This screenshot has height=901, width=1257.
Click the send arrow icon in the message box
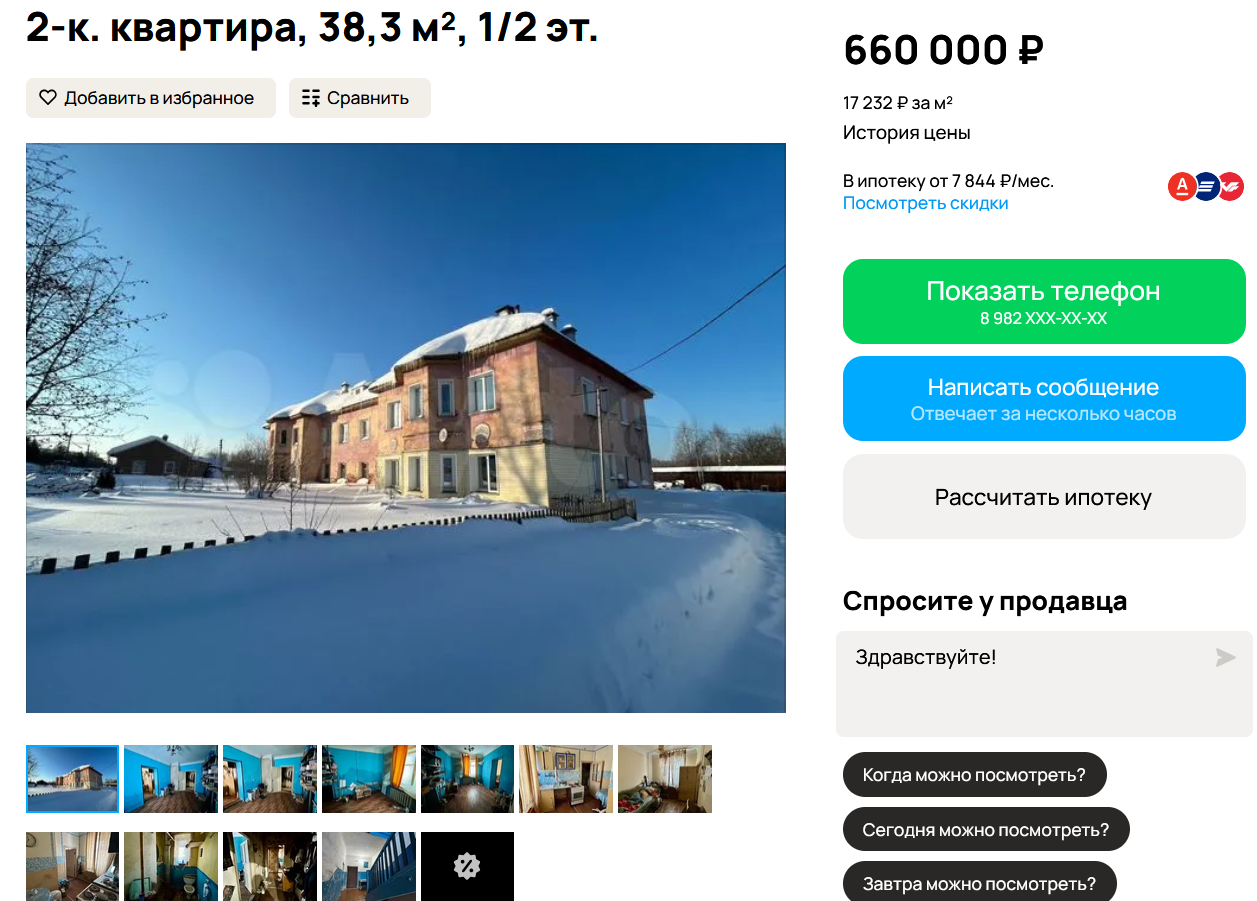pos(1225,657)
